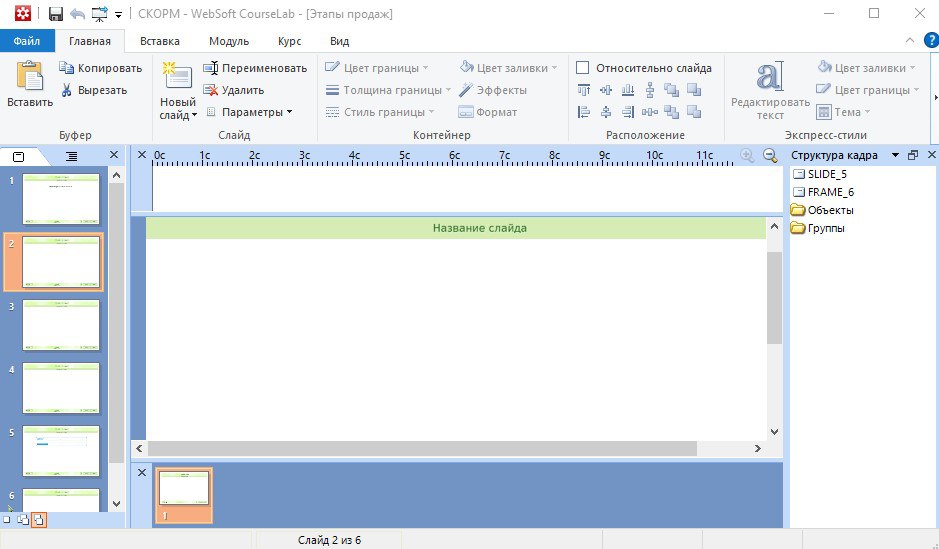Open the Новый слайд dropdown
Image resolution: width=939 pixels, height=549 pixels.
pyautogui.click(x=178, y=115)
